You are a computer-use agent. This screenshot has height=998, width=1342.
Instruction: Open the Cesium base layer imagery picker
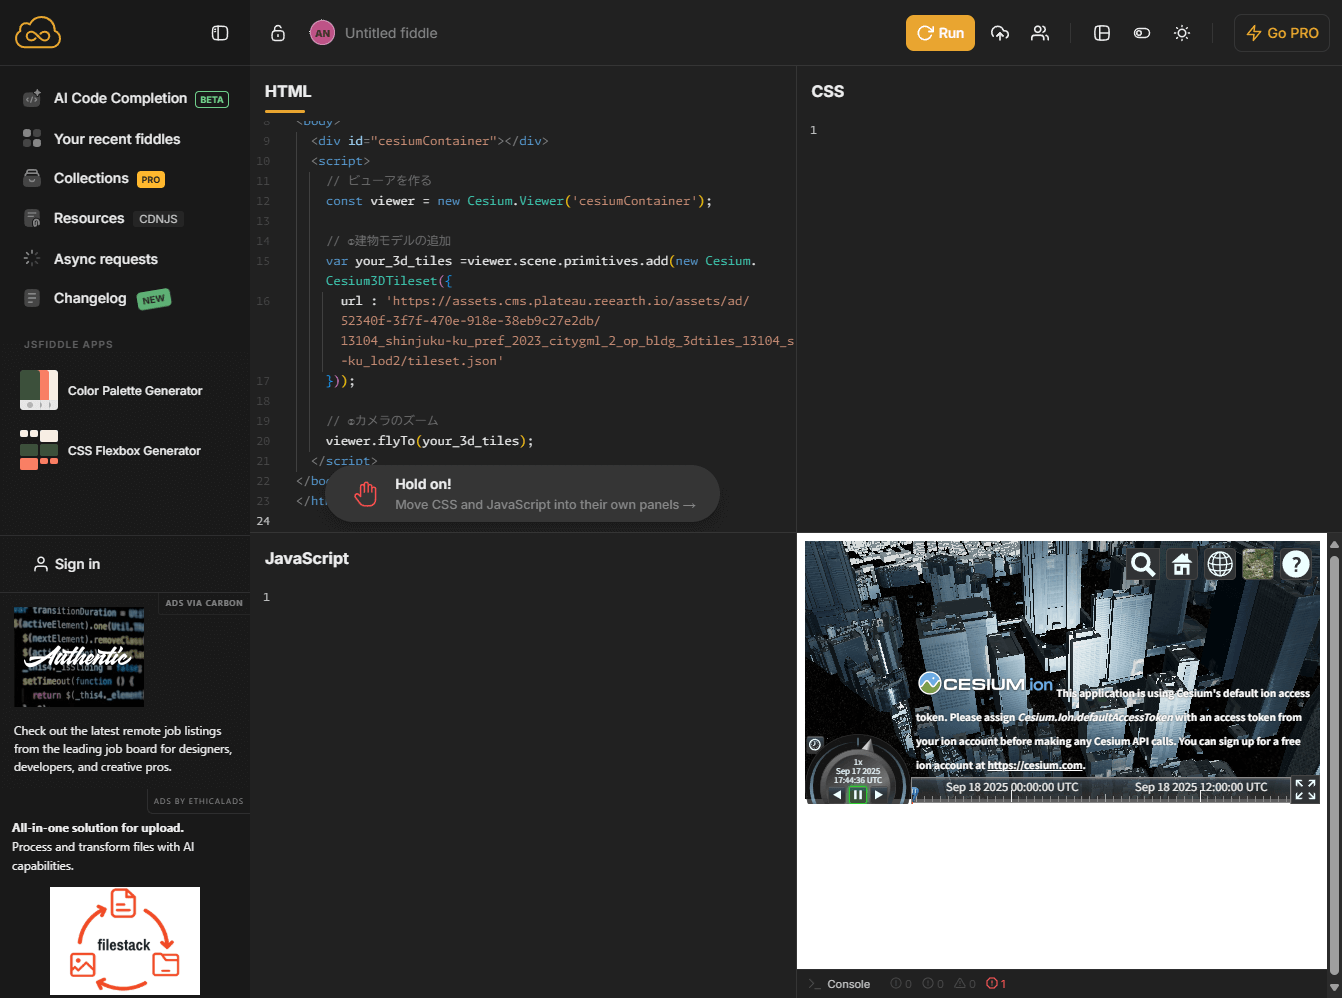click(x=1258, y=565)
